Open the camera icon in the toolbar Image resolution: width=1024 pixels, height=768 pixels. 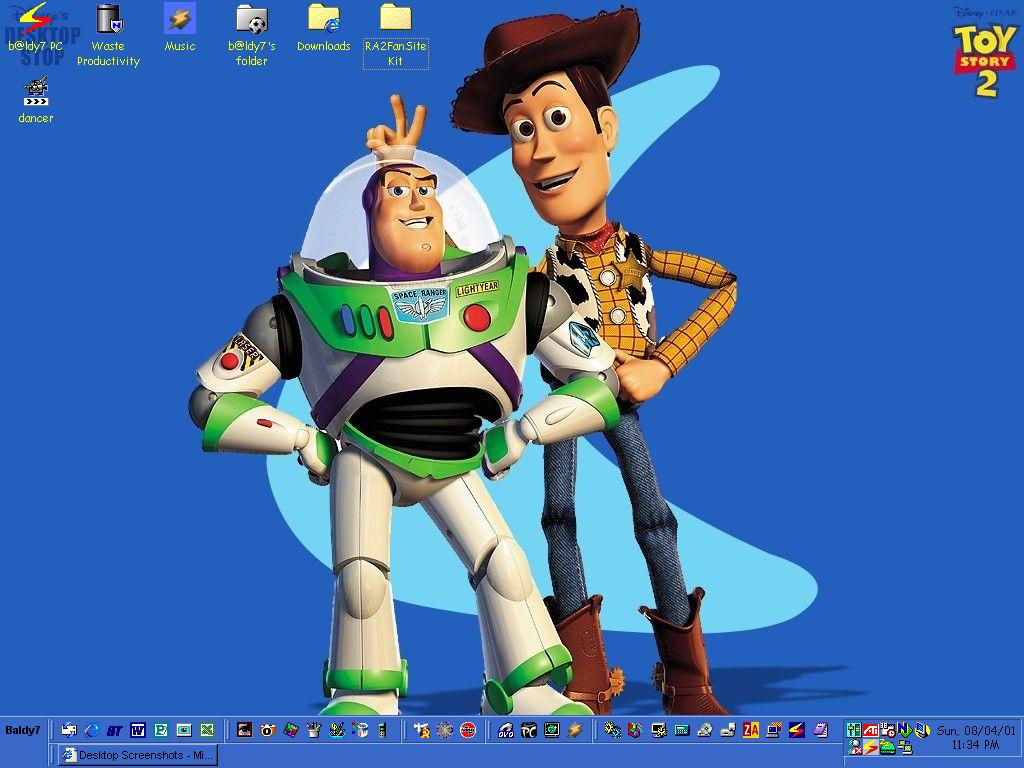[267, 730]
